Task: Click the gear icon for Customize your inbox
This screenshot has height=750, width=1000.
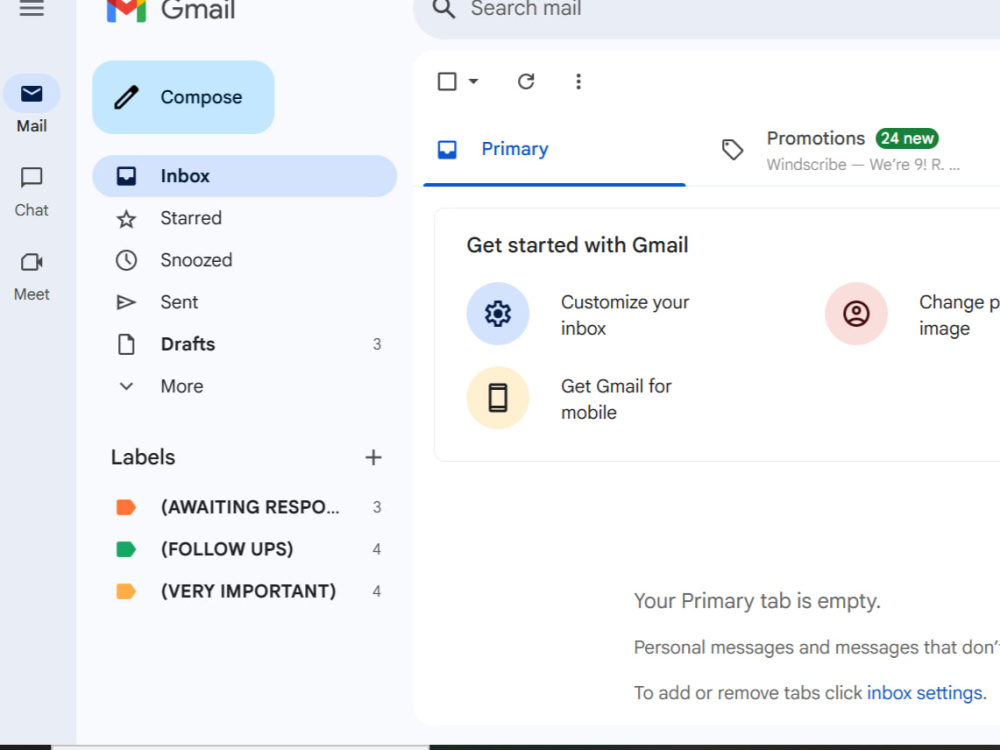Action: click(498, 314)
